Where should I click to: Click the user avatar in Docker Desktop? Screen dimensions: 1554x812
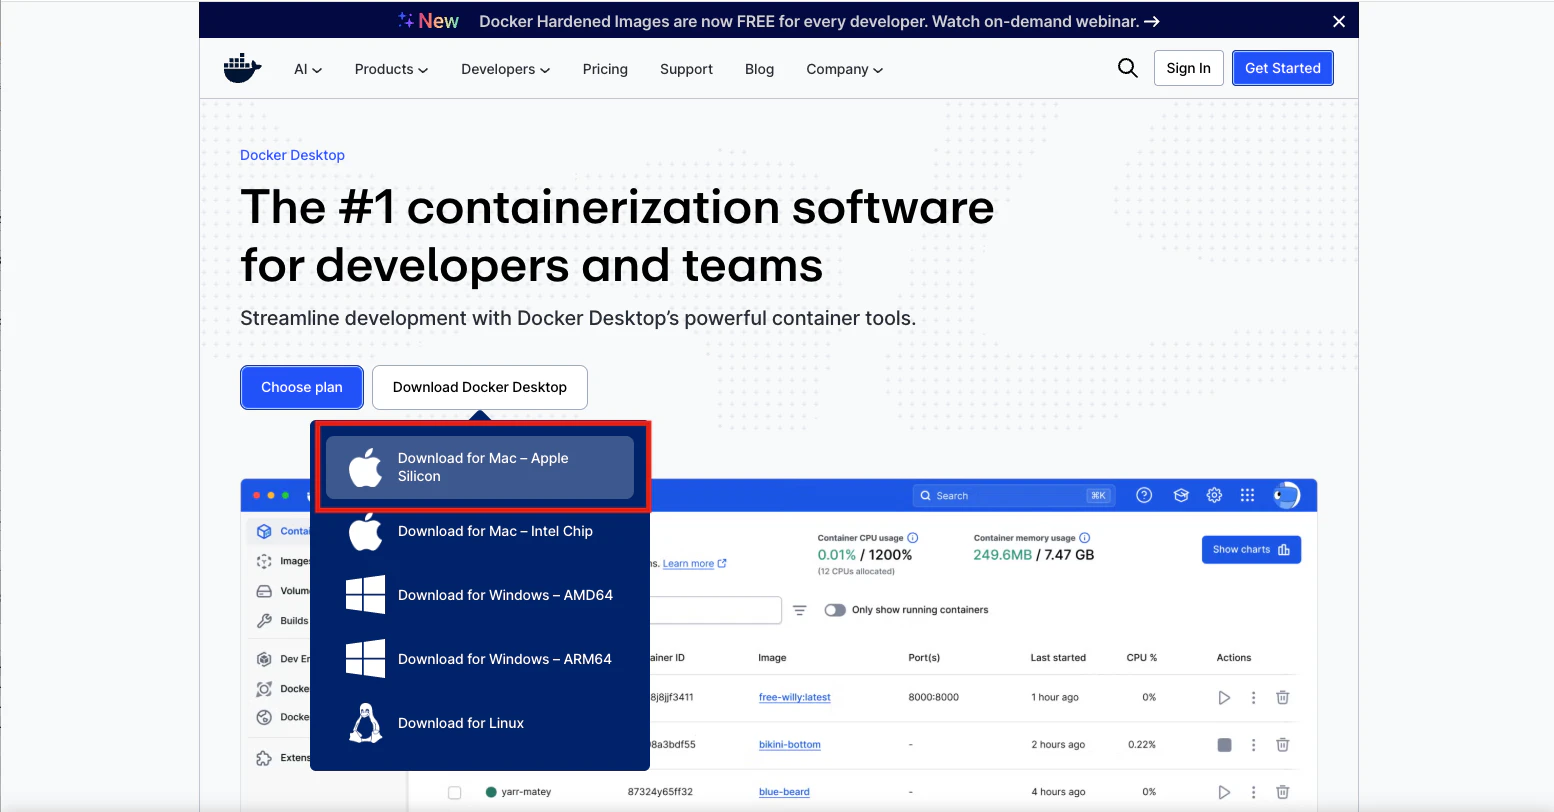coord(1286,495)
